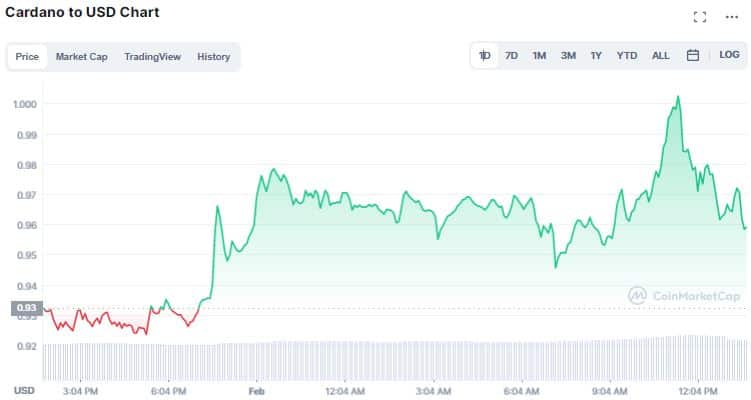The height and width of the screenshot is (400, 751).
Task: Click the 'Cardano to USD Chart' heading
Action: (82, 12)
